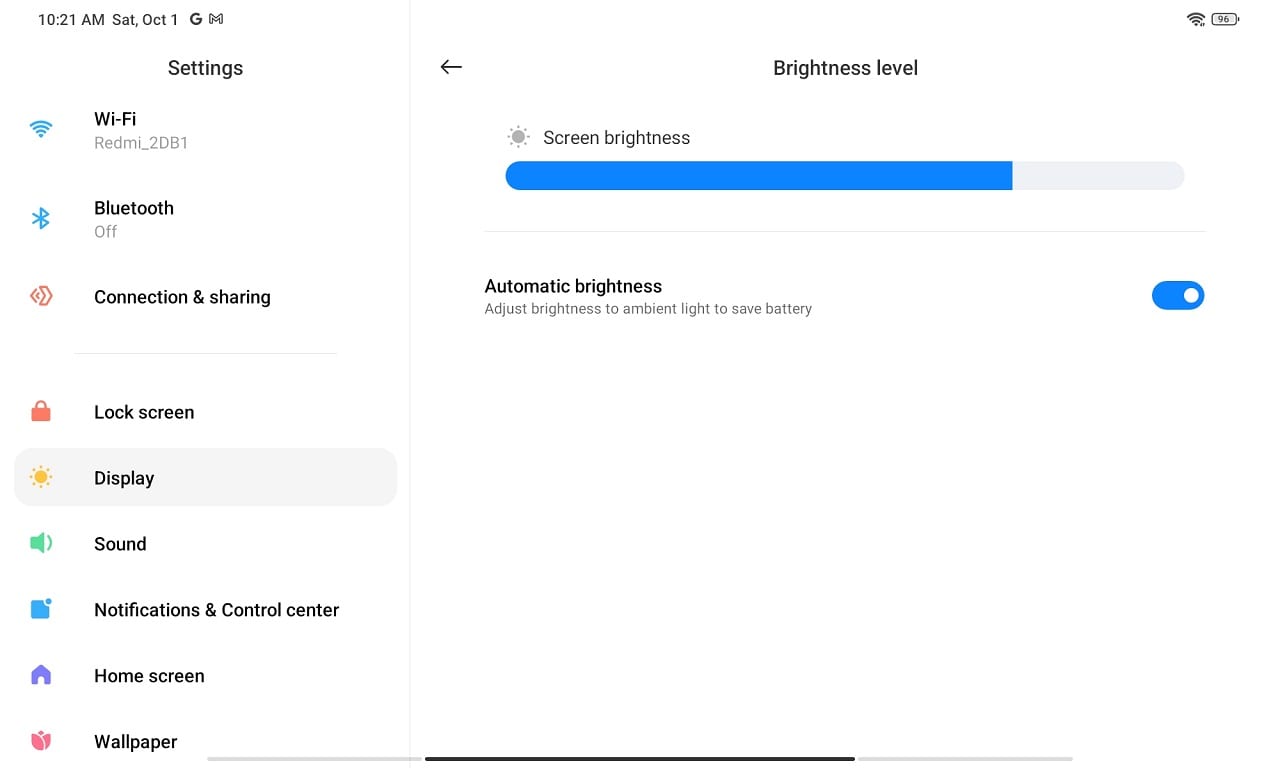Click the back arrow on Brightness level page
This screenshot has height=768, width=1280.
[451, 67]
